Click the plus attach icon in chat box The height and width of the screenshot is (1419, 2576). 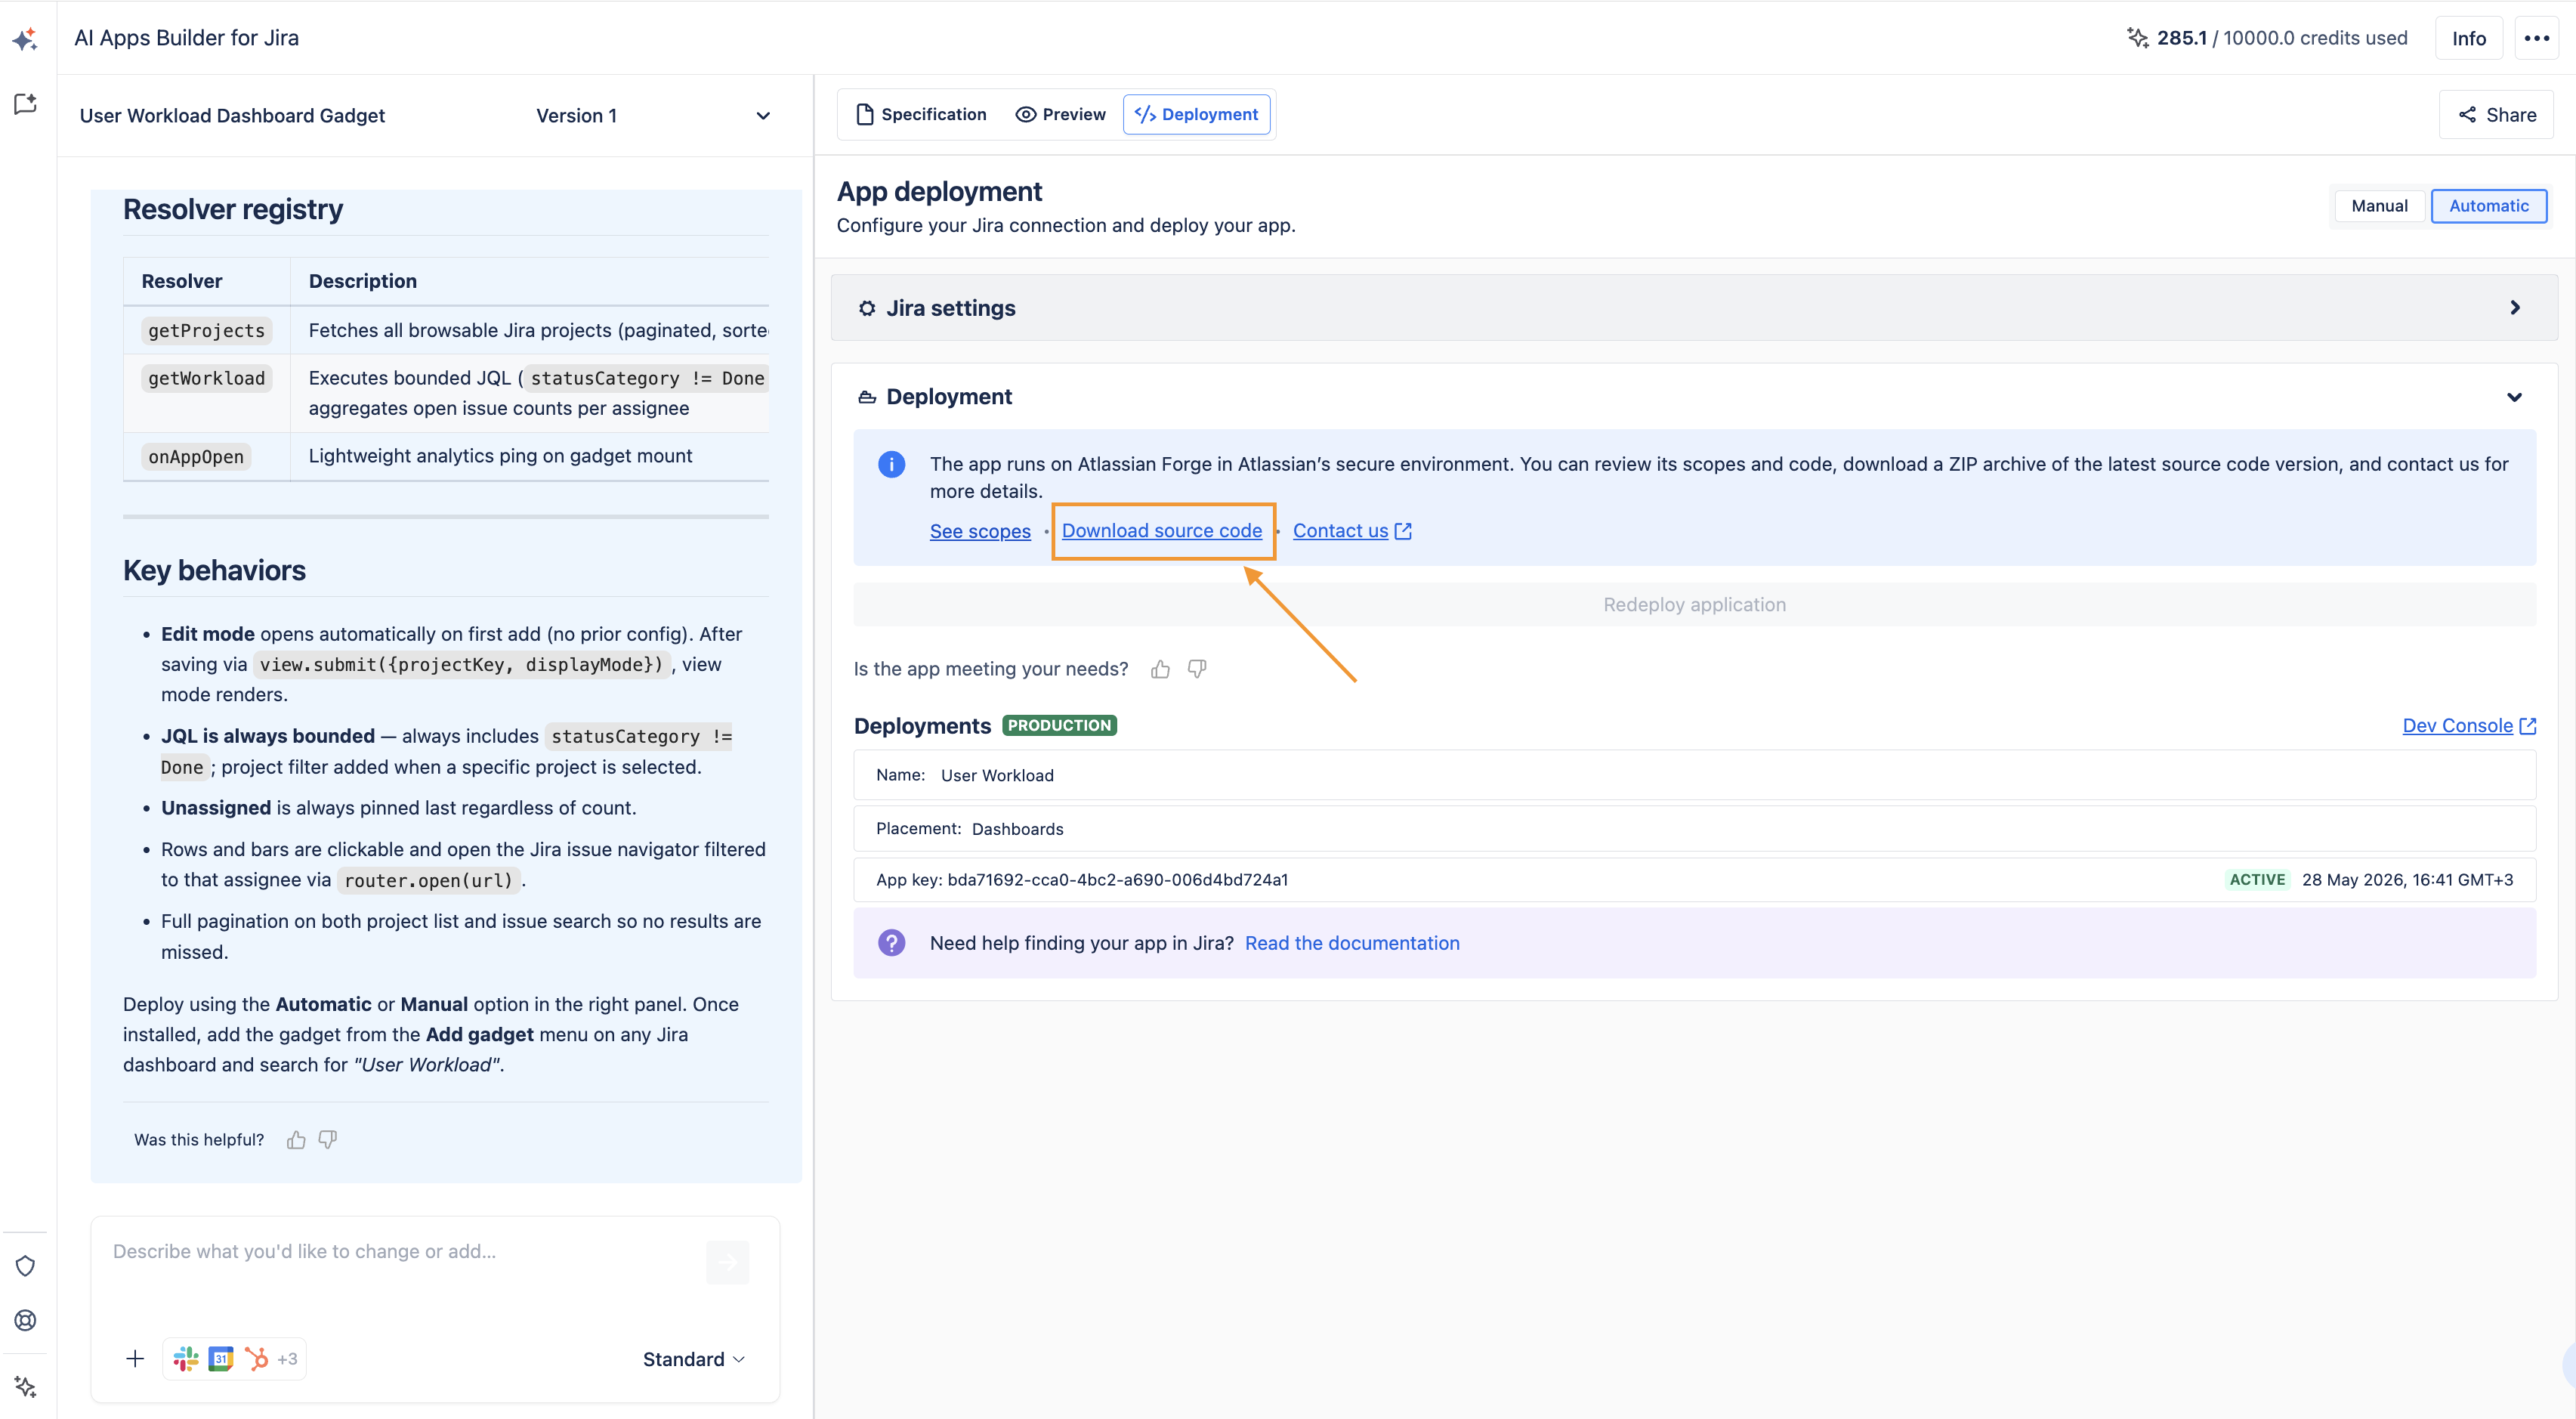coord(135,1359)
